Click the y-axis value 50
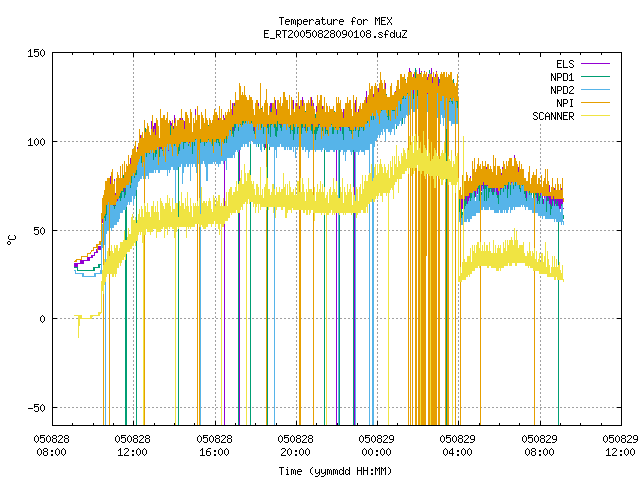640x480 pixels. click(40, 231)
